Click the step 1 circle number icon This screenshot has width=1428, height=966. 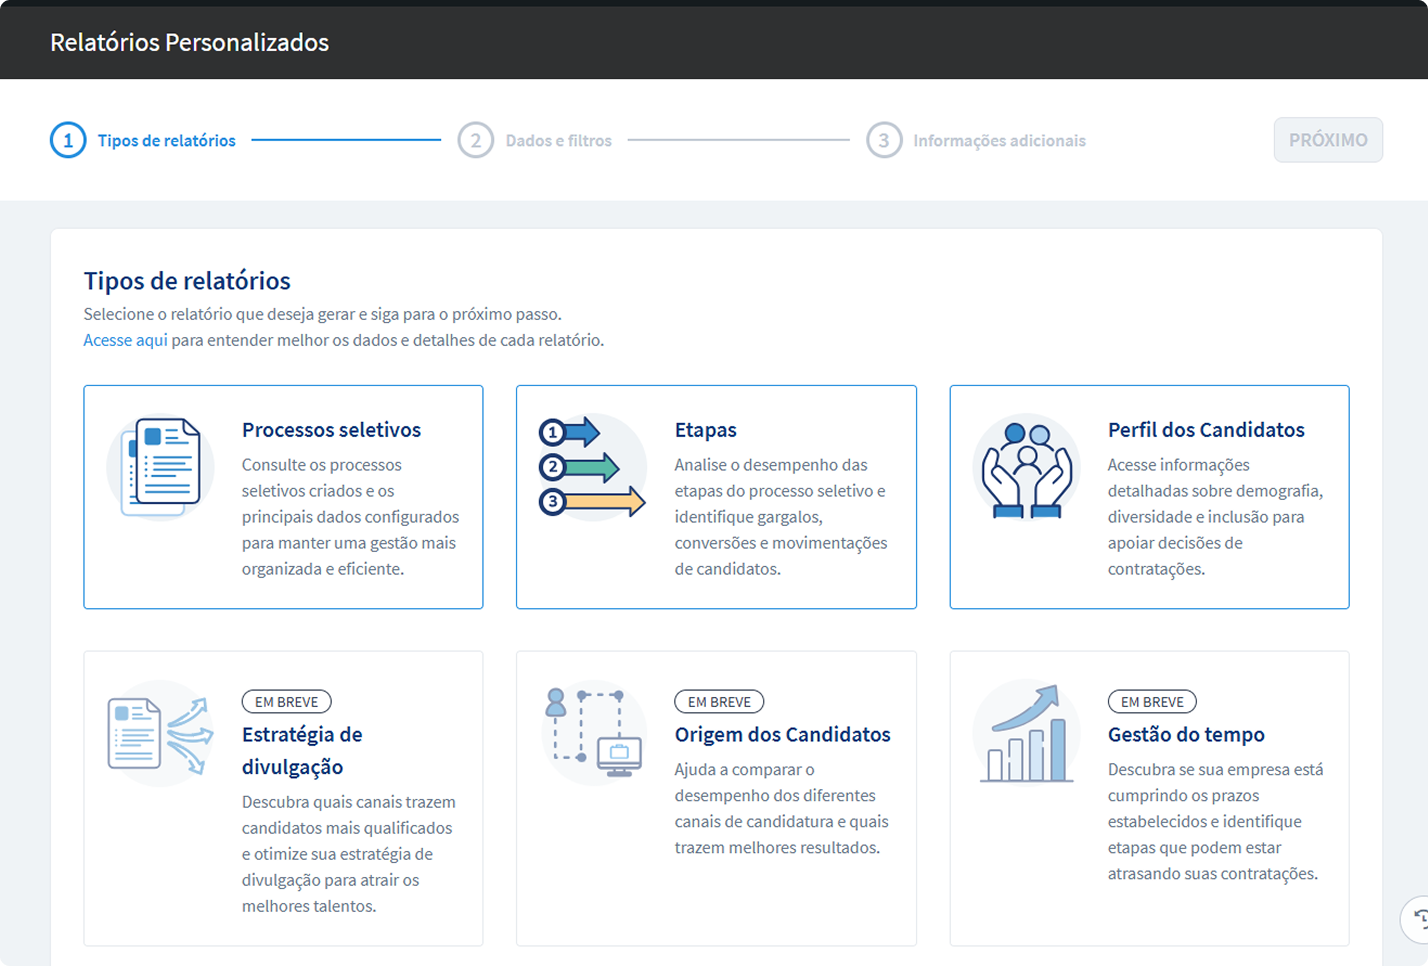coord(68,141)
